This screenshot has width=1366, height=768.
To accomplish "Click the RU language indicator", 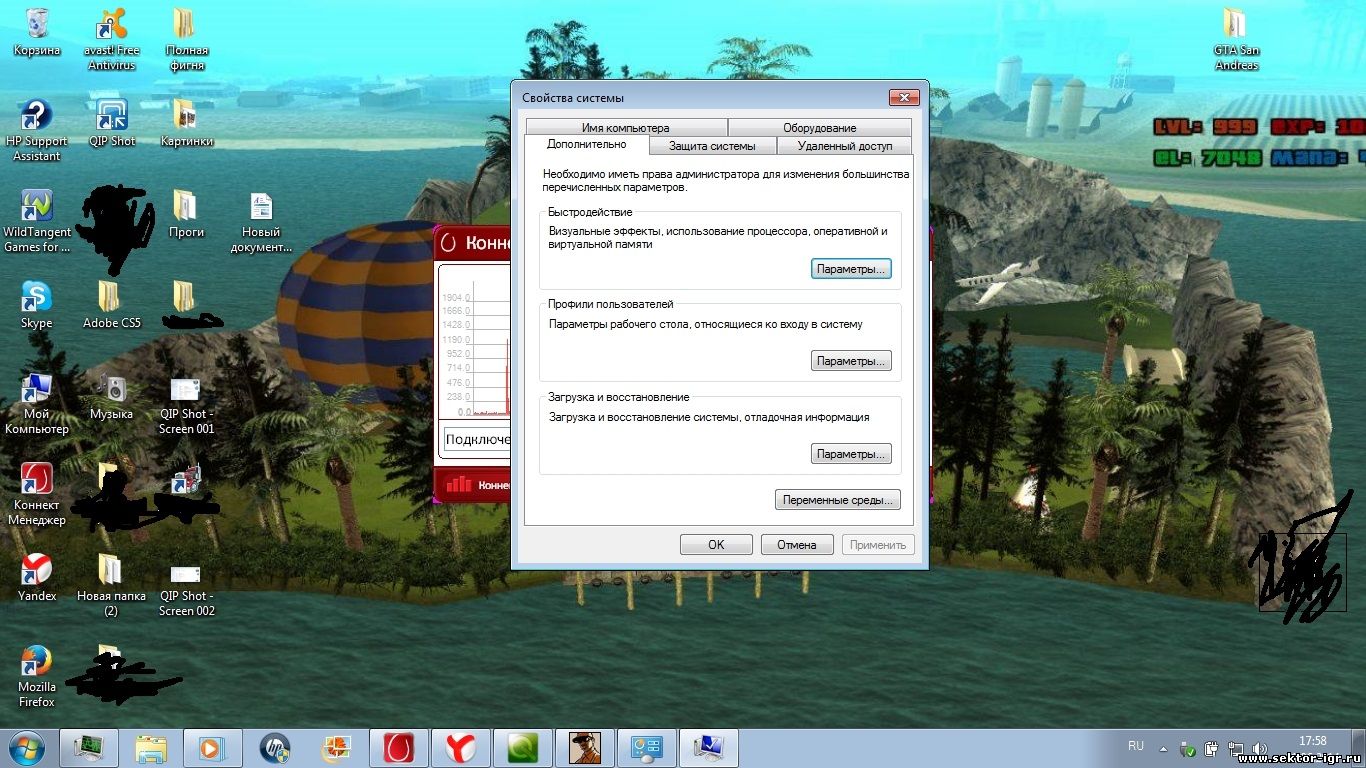I will coord(1136,746).
